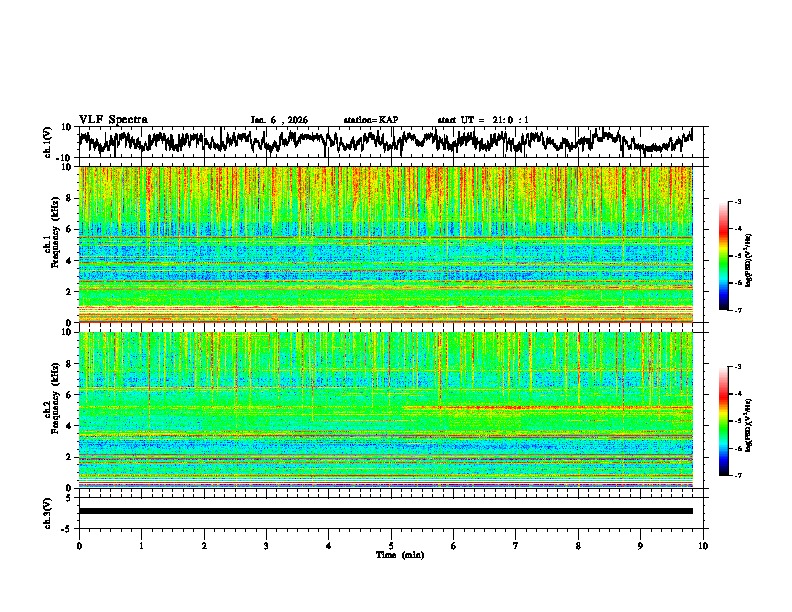Click the "Time (min)" x-axis label
792x612 pixels.
[x=400, y=555]
